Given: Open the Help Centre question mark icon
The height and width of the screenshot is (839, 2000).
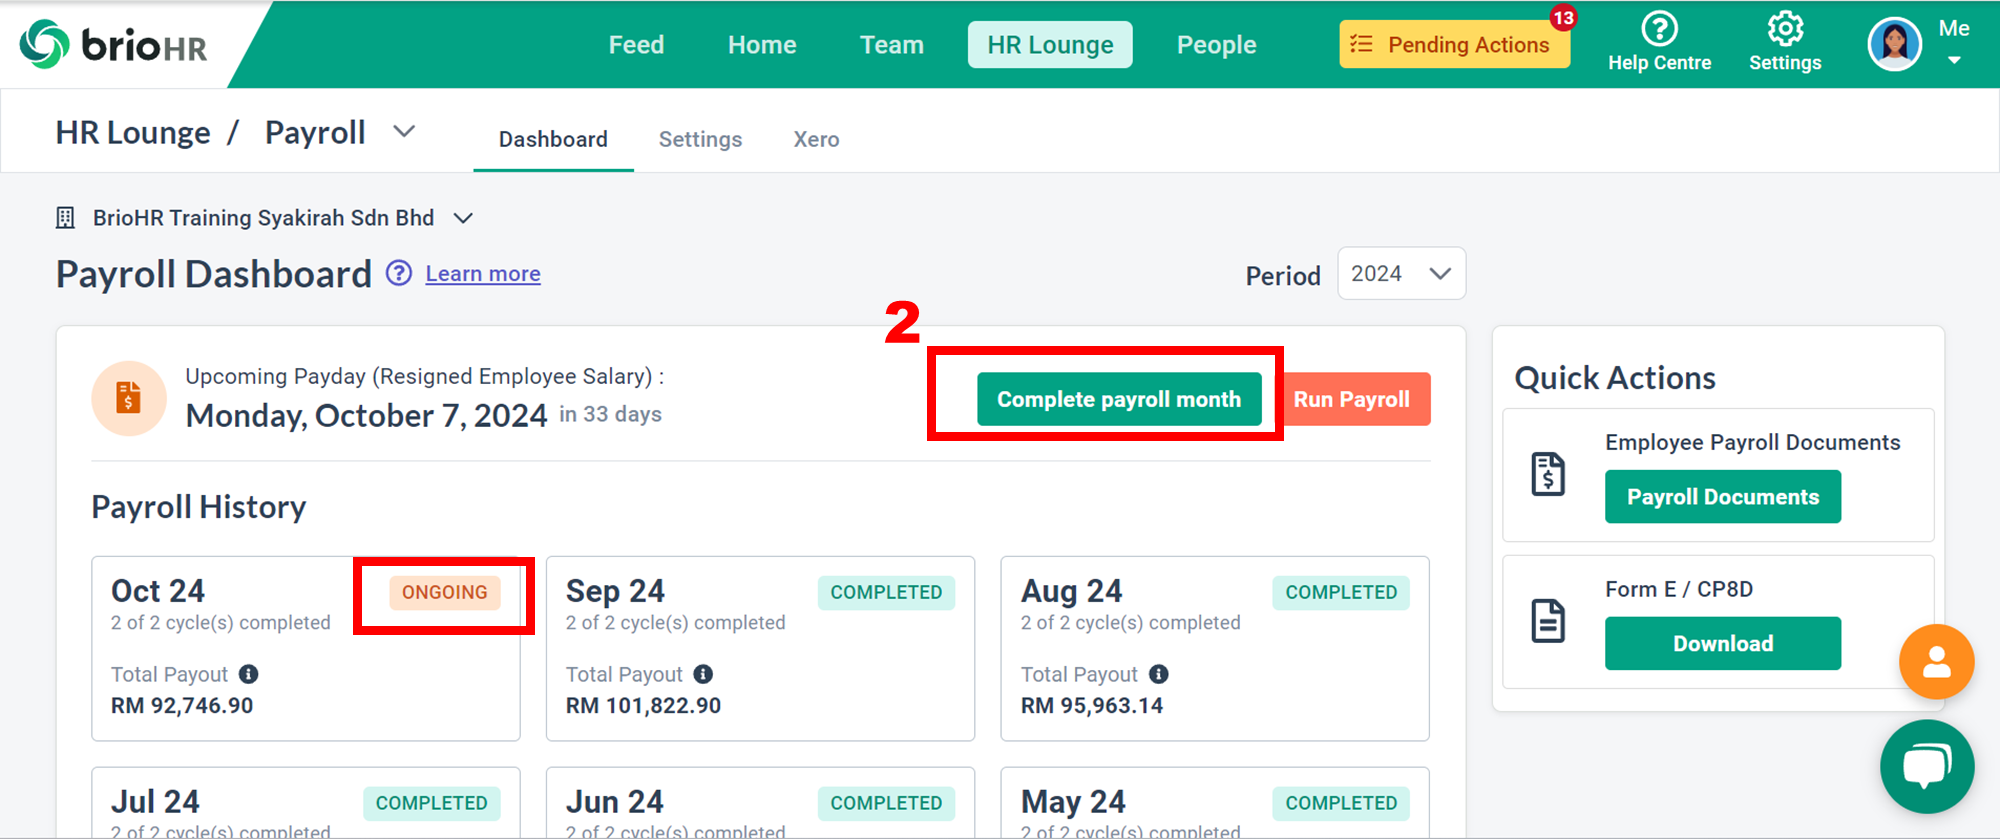Looking at the screenshot, I should [x=1659, y=29].
